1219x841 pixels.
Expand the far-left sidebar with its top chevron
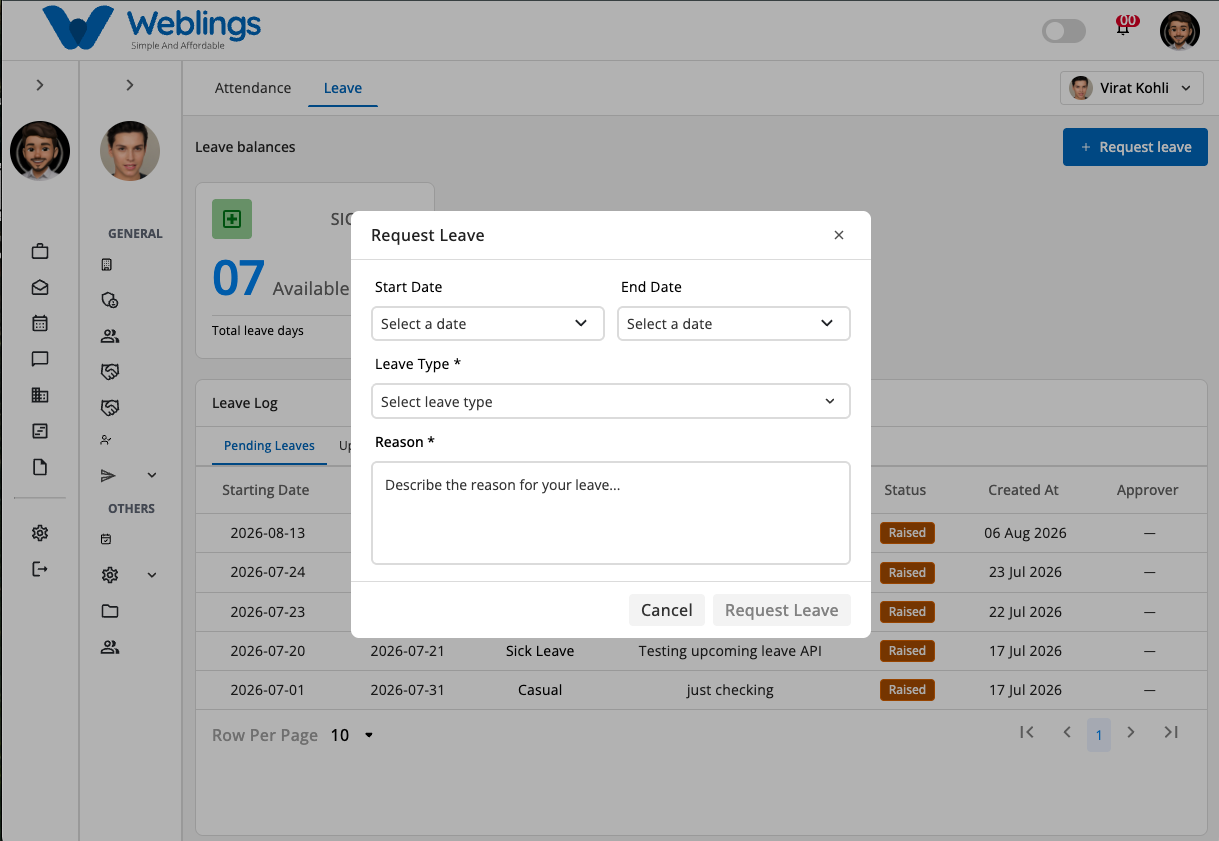(40, 85)
